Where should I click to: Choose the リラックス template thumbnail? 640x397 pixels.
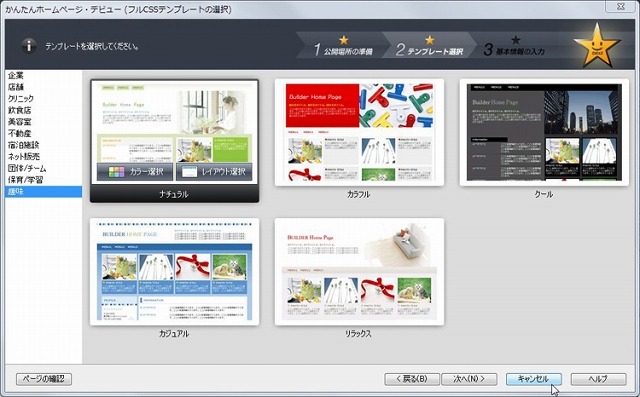point(359,272)
